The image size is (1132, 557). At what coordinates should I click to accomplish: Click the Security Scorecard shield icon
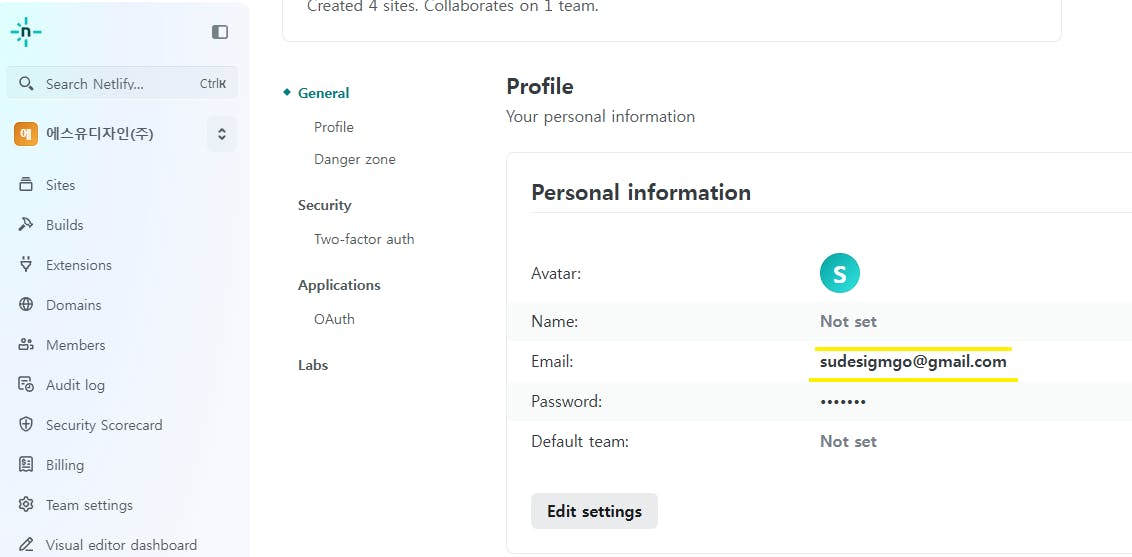tap(26, 424)
